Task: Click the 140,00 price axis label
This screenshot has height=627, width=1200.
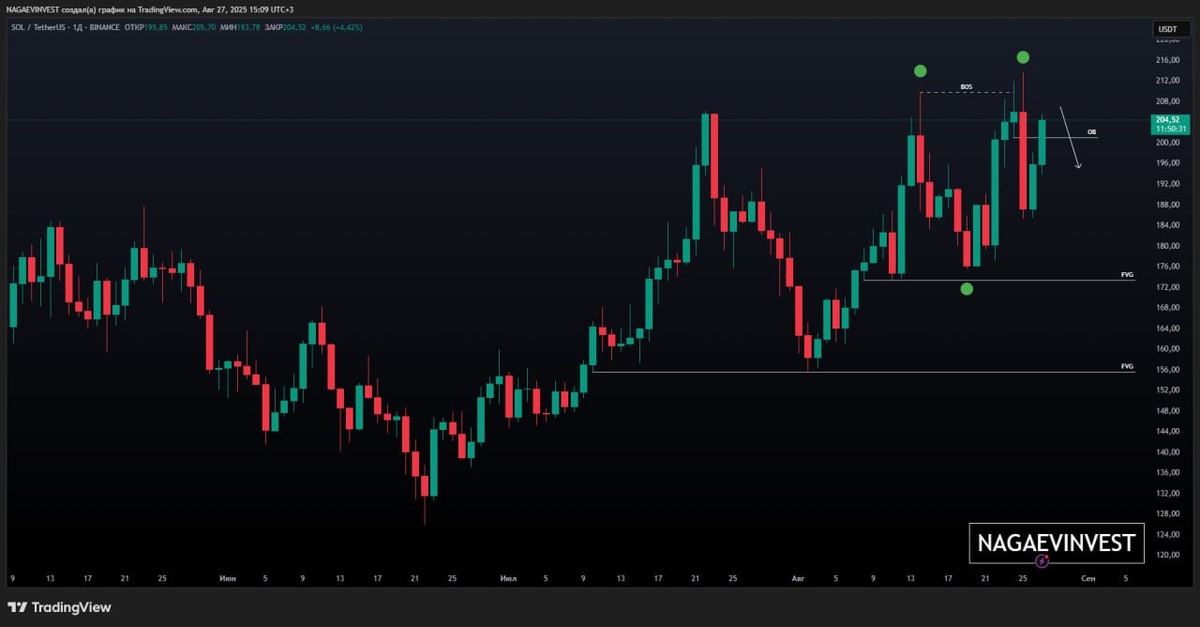Action: tap(1166, 451)
